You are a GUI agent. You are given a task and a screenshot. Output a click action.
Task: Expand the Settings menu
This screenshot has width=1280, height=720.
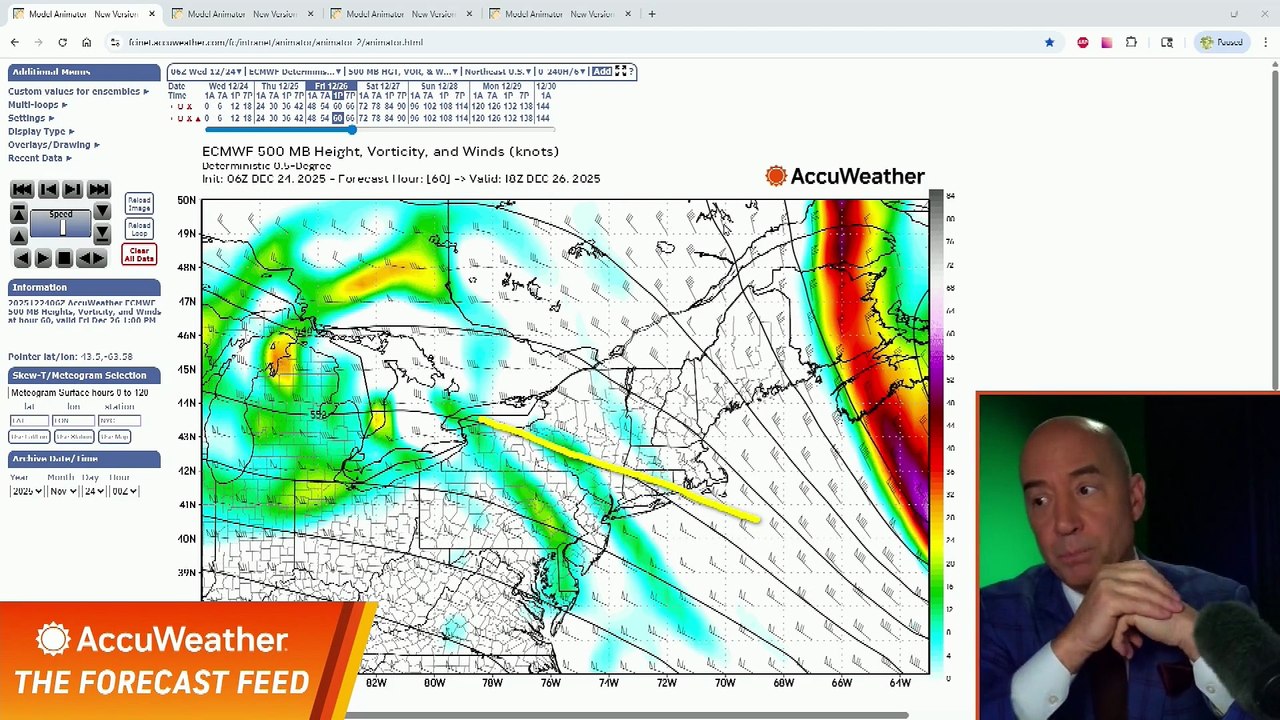click(31, 118)
